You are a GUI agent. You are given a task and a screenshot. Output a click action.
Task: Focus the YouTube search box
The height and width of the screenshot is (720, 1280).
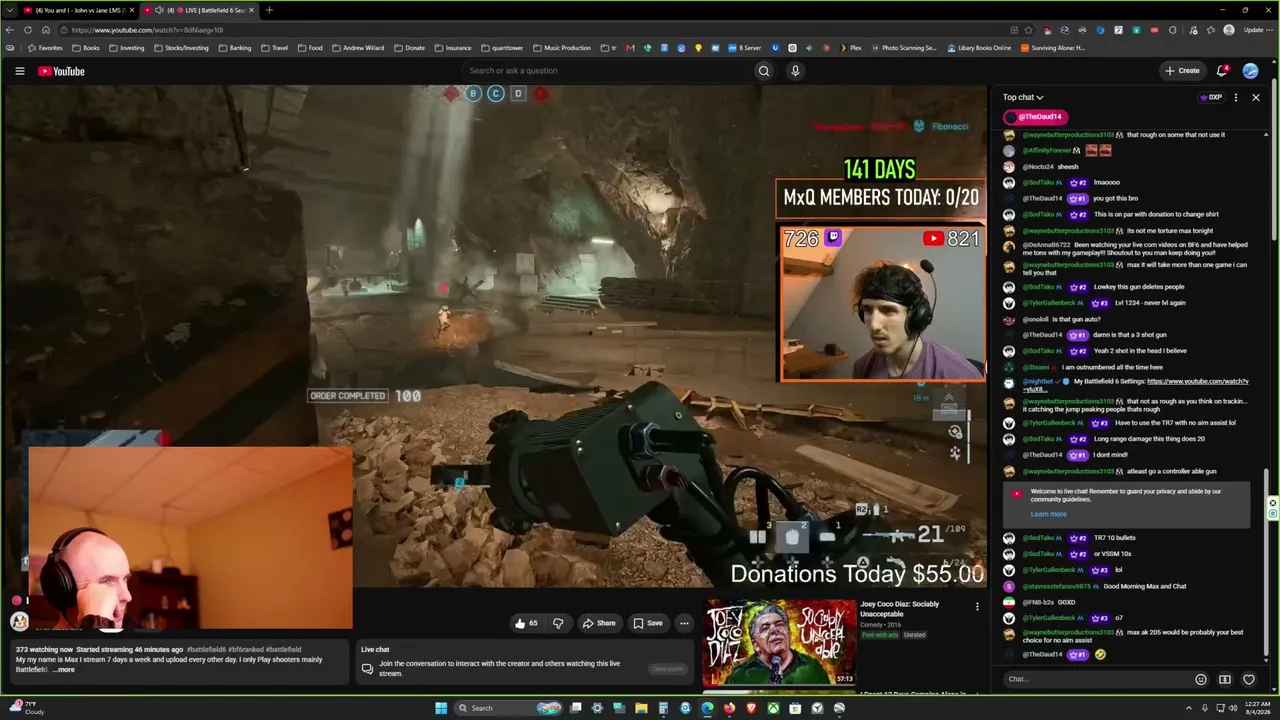pyautogui.click(x=609, y=71)
